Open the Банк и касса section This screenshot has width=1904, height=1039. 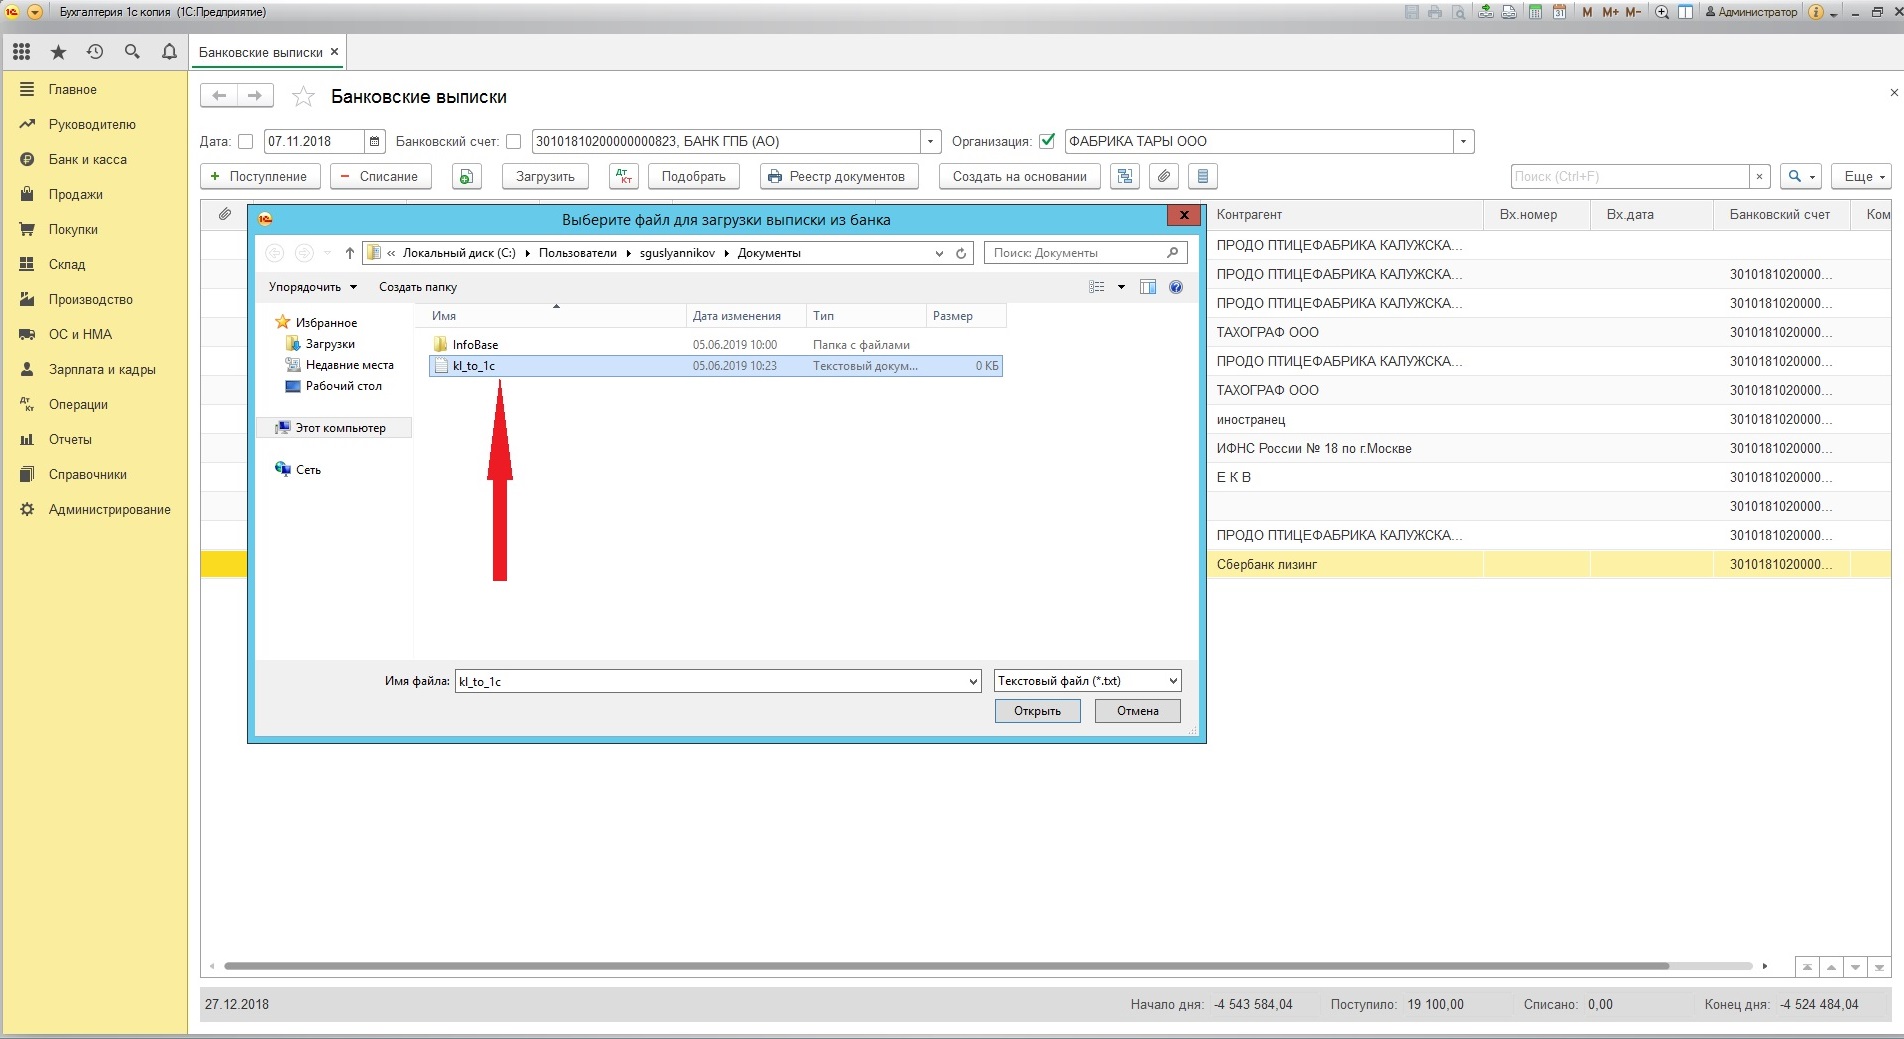click(x=88, y=159)
